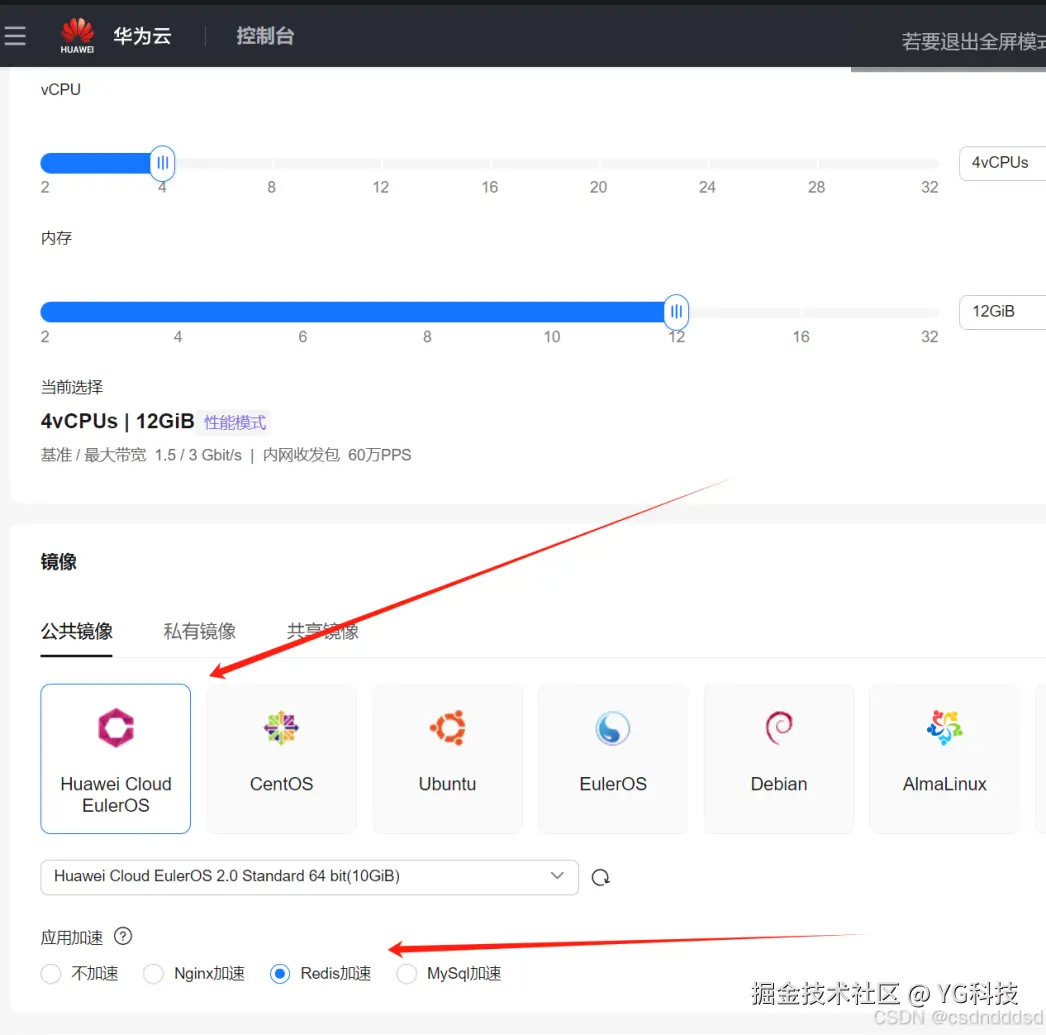Click the 性能模式 tag
Screen dimensions: 1046x1035
click(235, 422)
